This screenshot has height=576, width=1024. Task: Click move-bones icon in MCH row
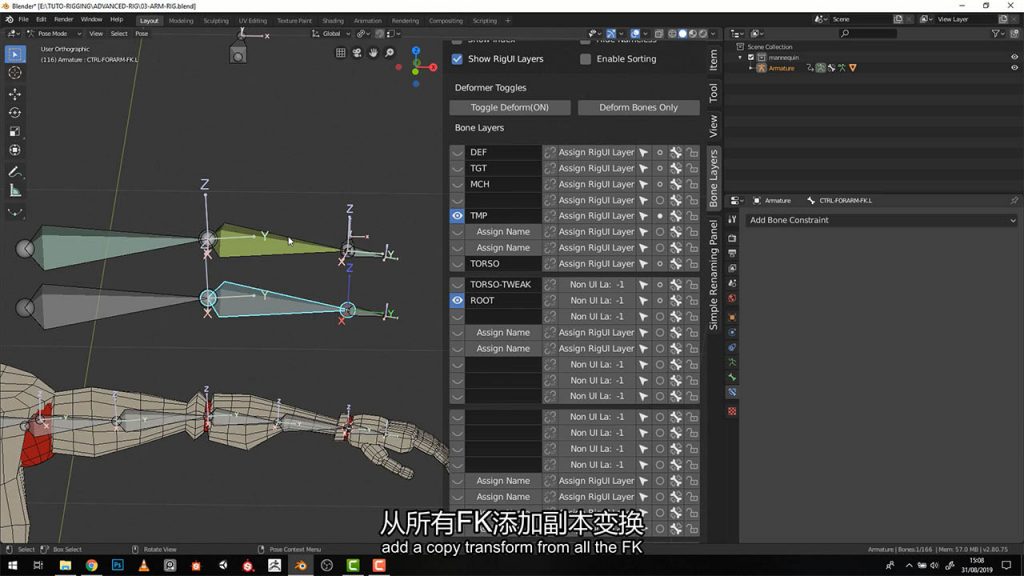tap(676, 184)
